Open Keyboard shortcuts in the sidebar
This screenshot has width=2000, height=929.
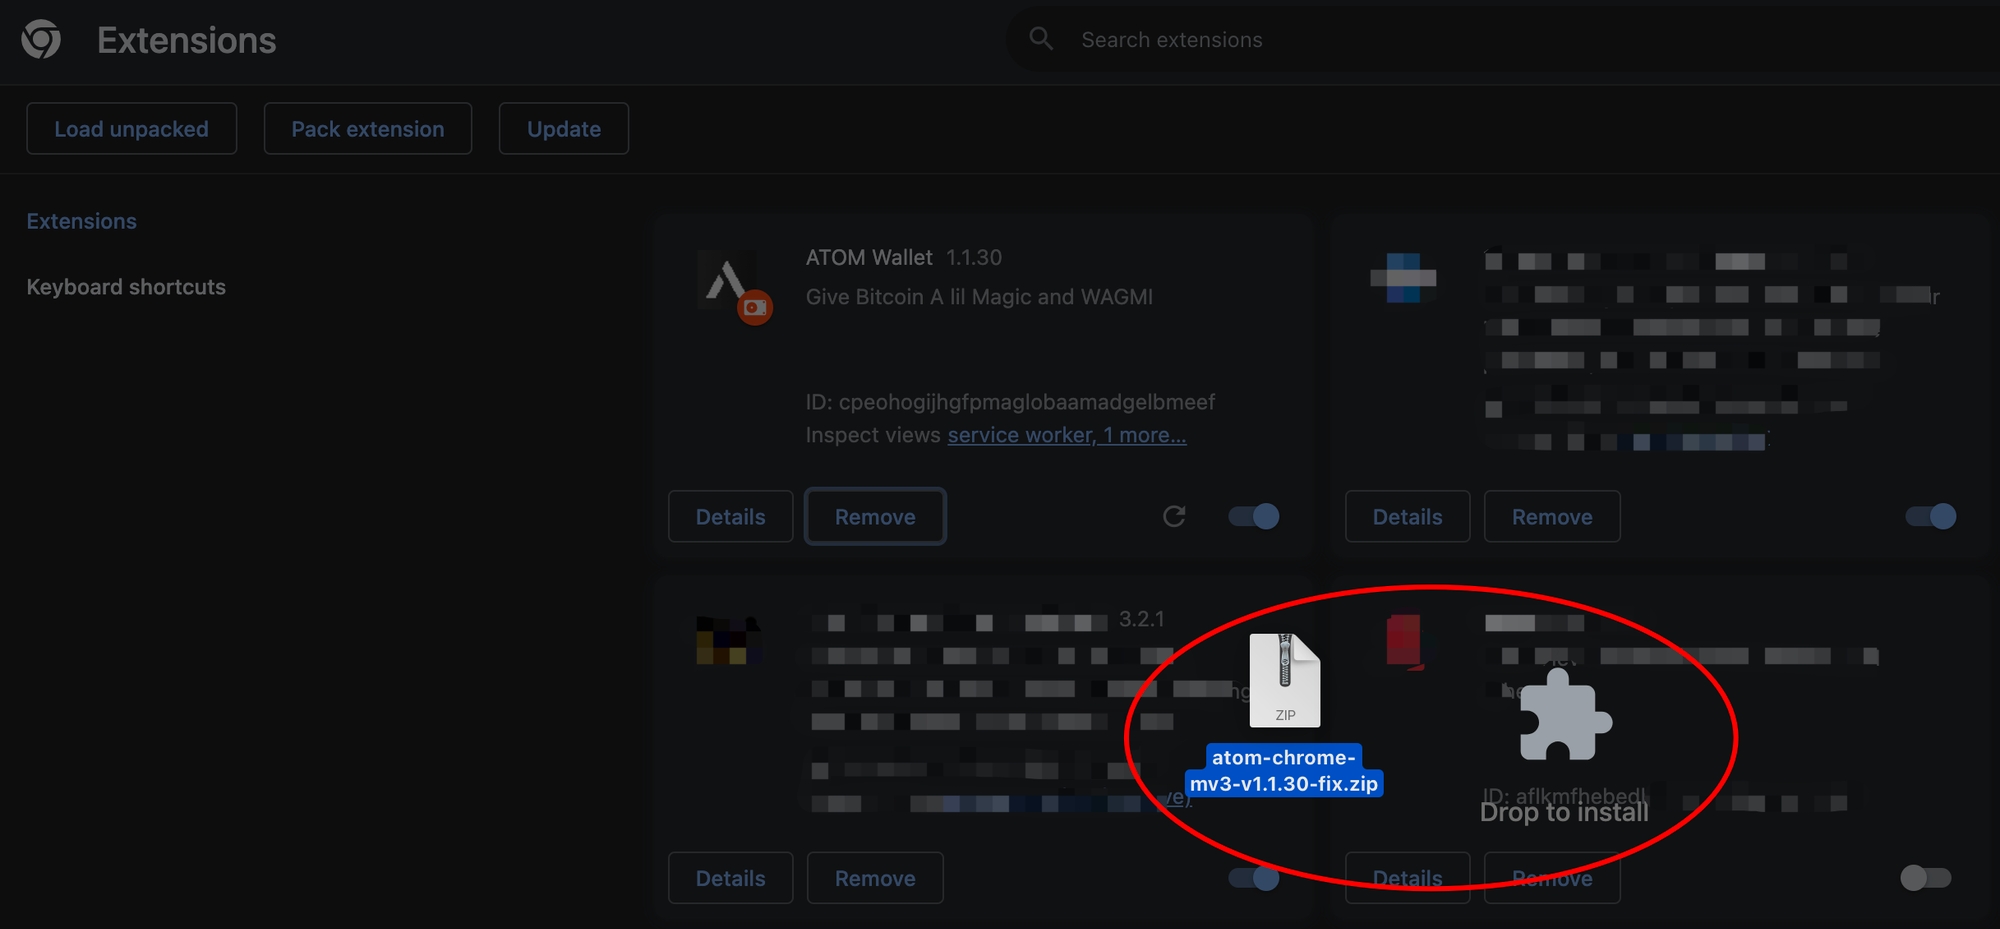tap(126, 287)
